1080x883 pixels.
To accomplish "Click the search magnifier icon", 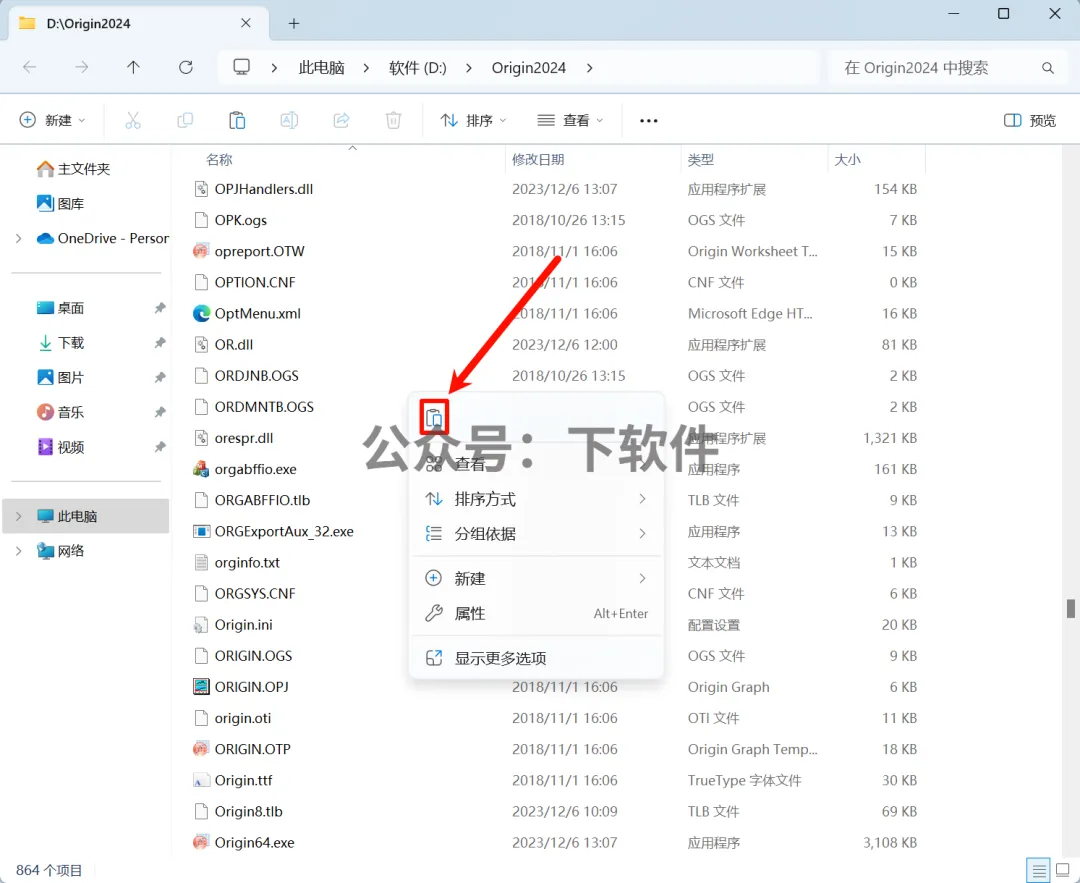I will tap(1048, 67).
